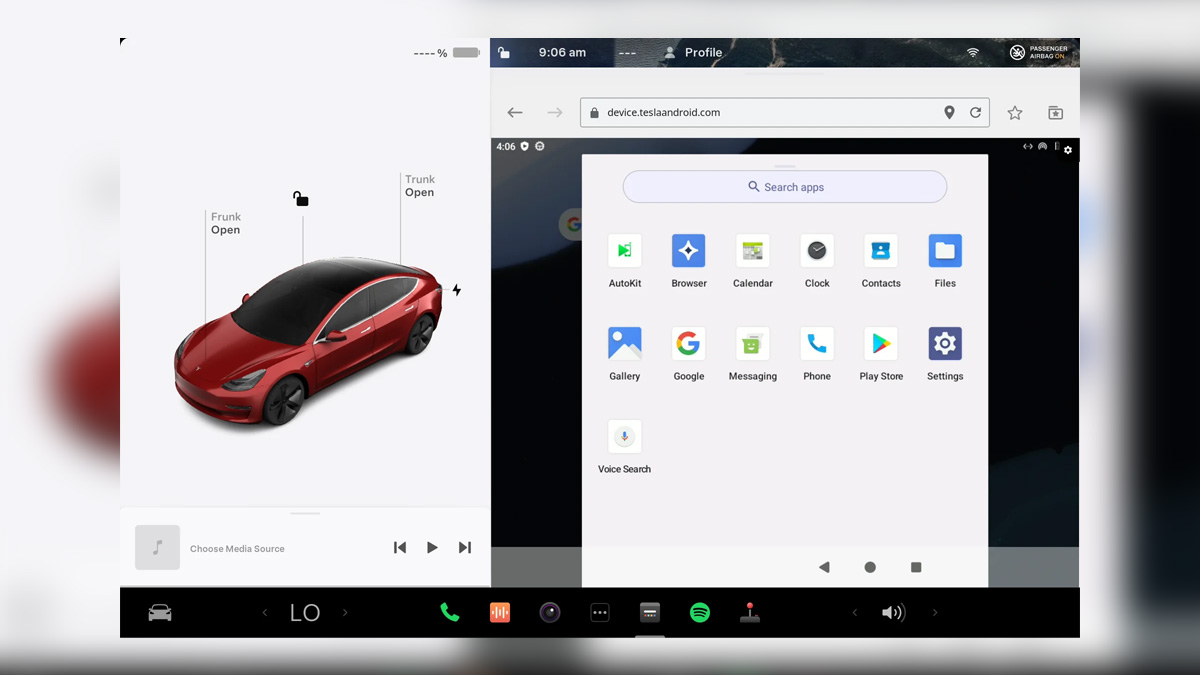Click the media panel drag handle
Screen dimensions: 1200x675
305,514
